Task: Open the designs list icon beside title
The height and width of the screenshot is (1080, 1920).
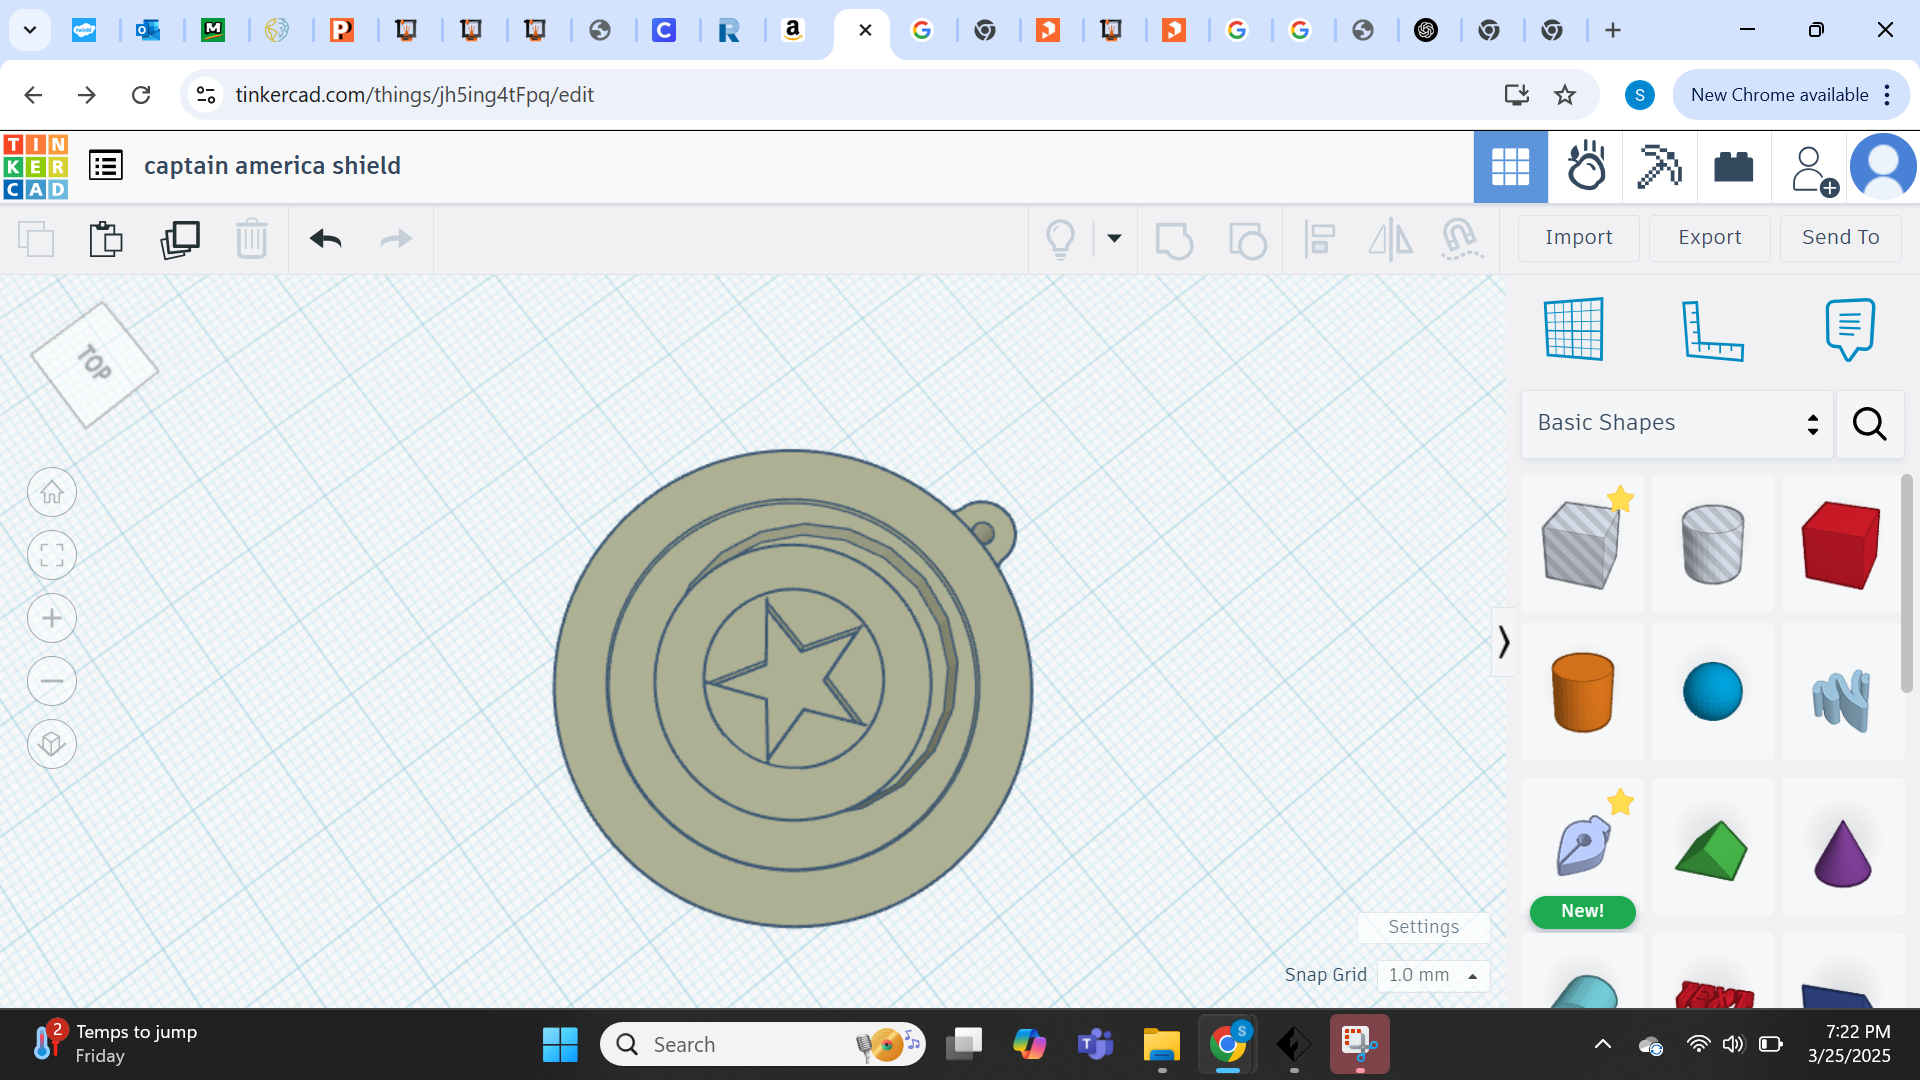Action: point(106,165)
